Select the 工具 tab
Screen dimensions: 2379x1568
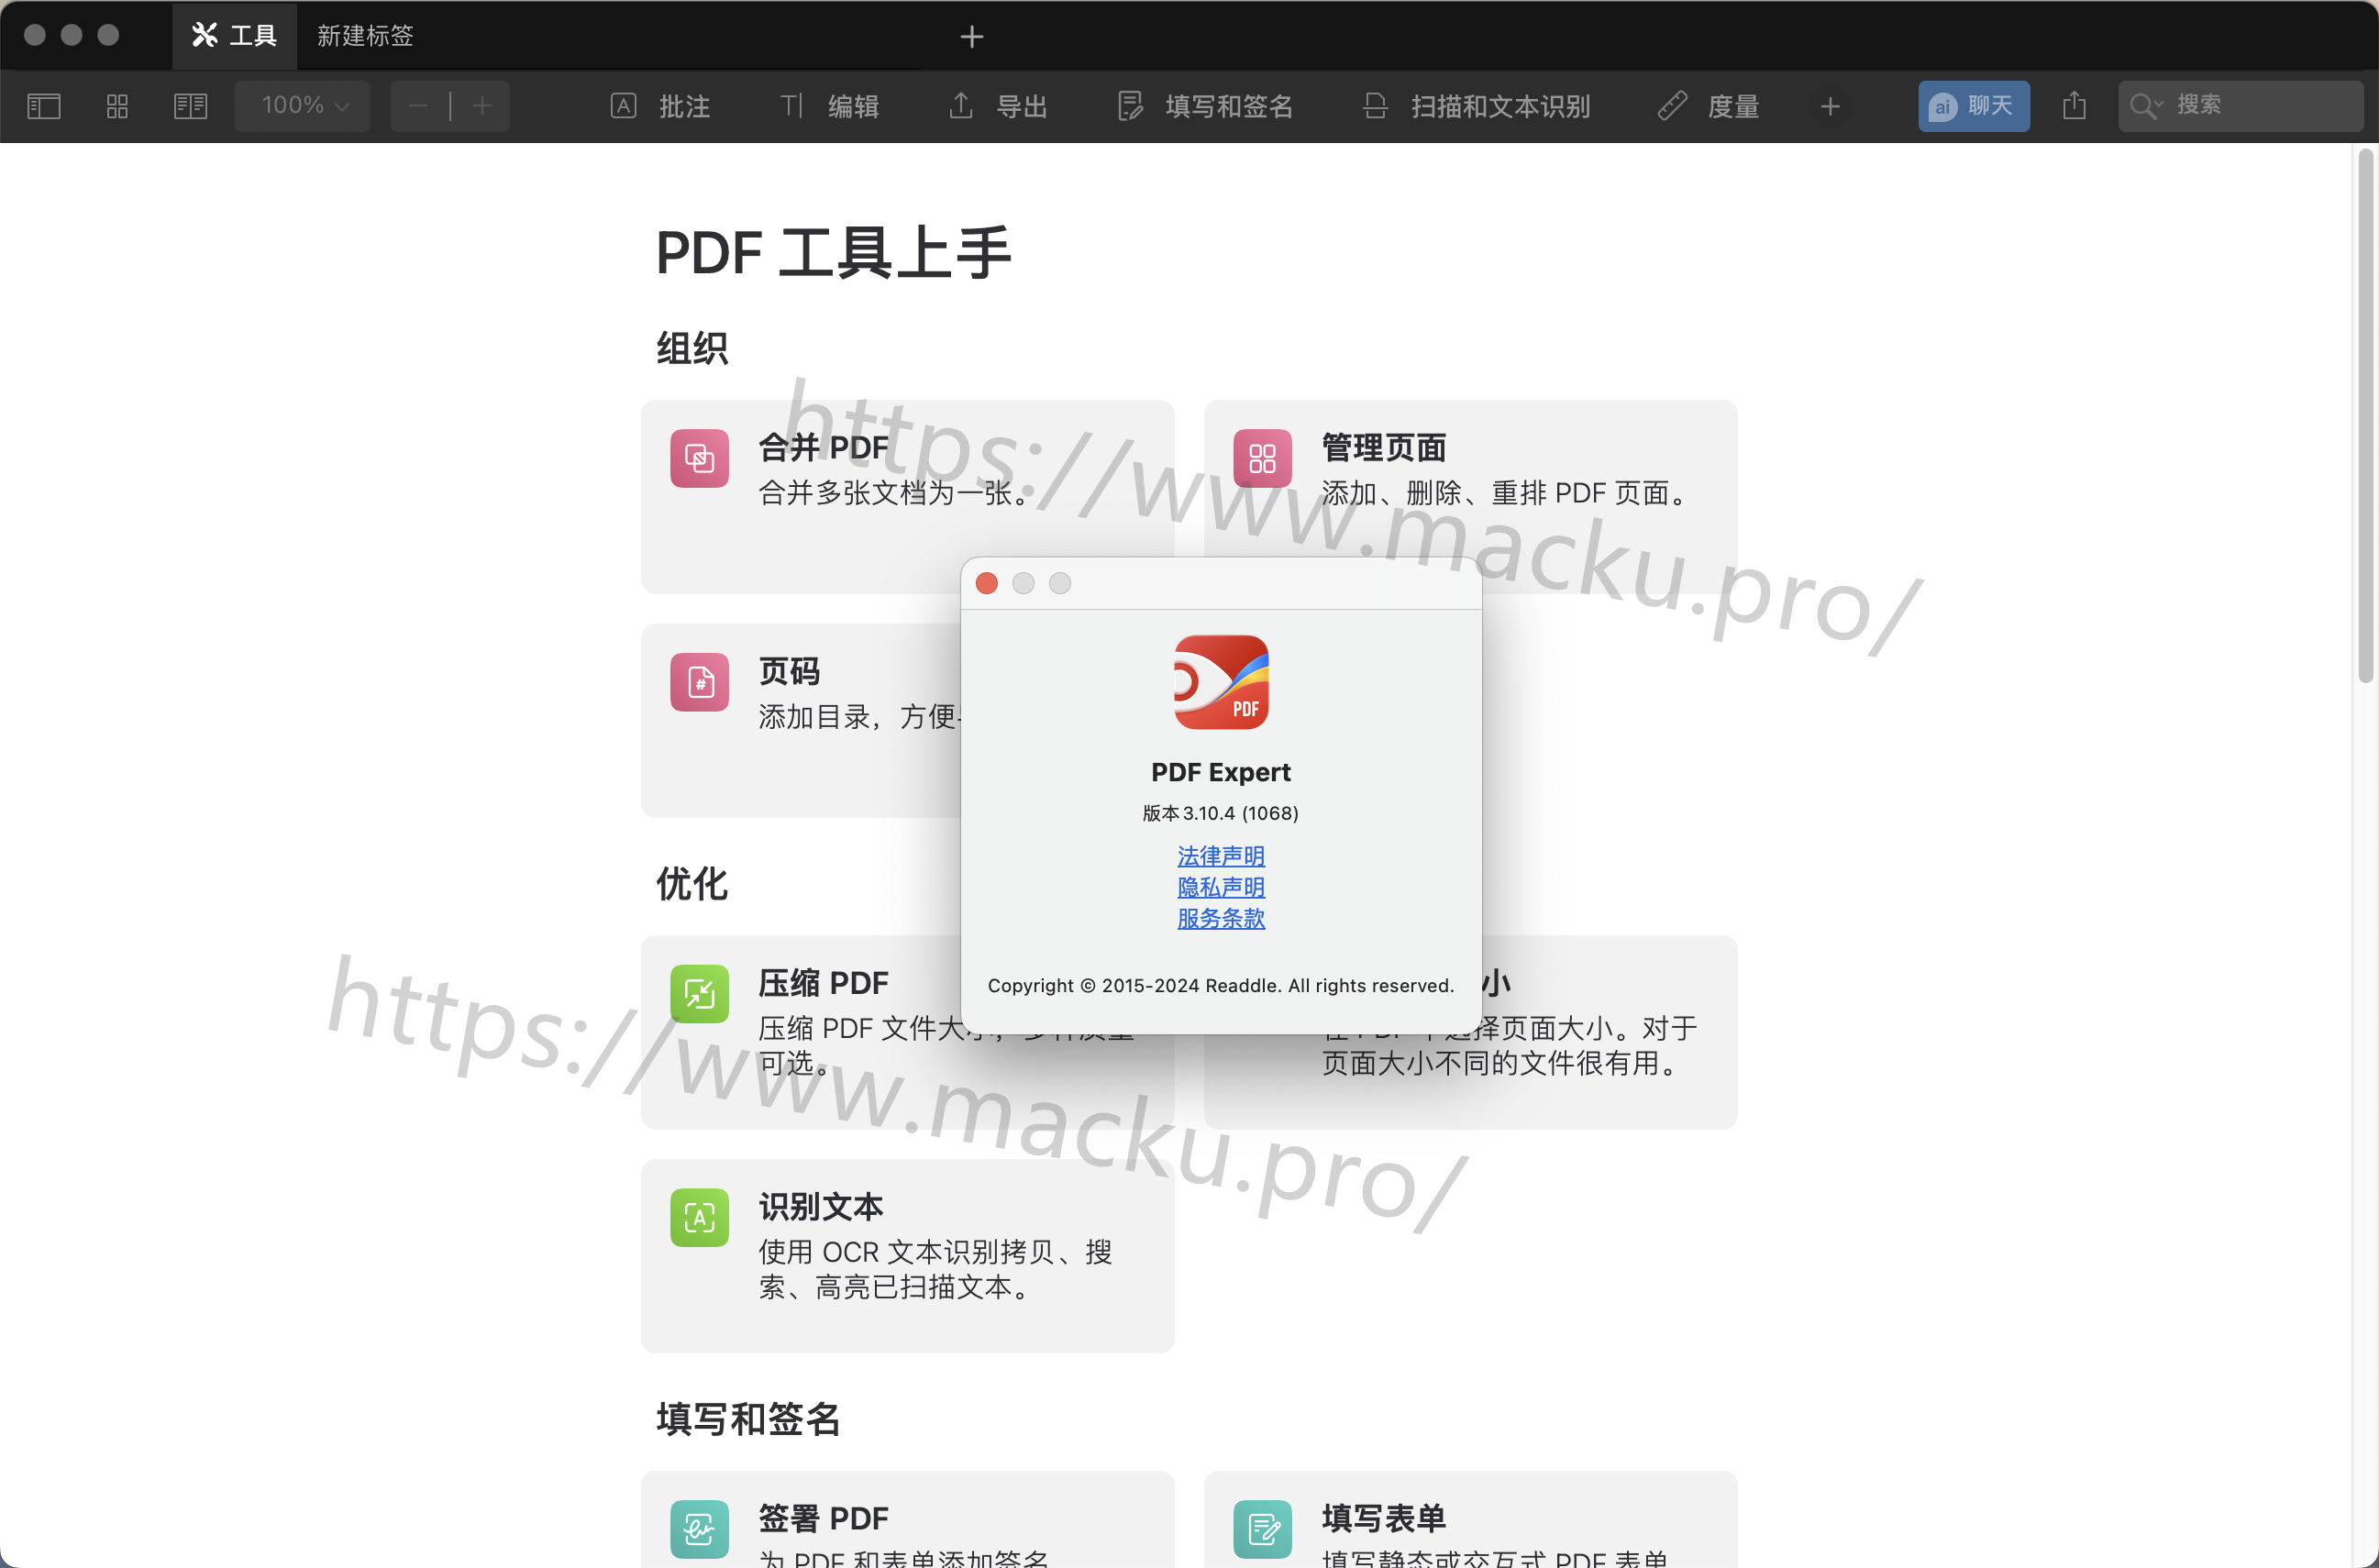tap(234, 36)
